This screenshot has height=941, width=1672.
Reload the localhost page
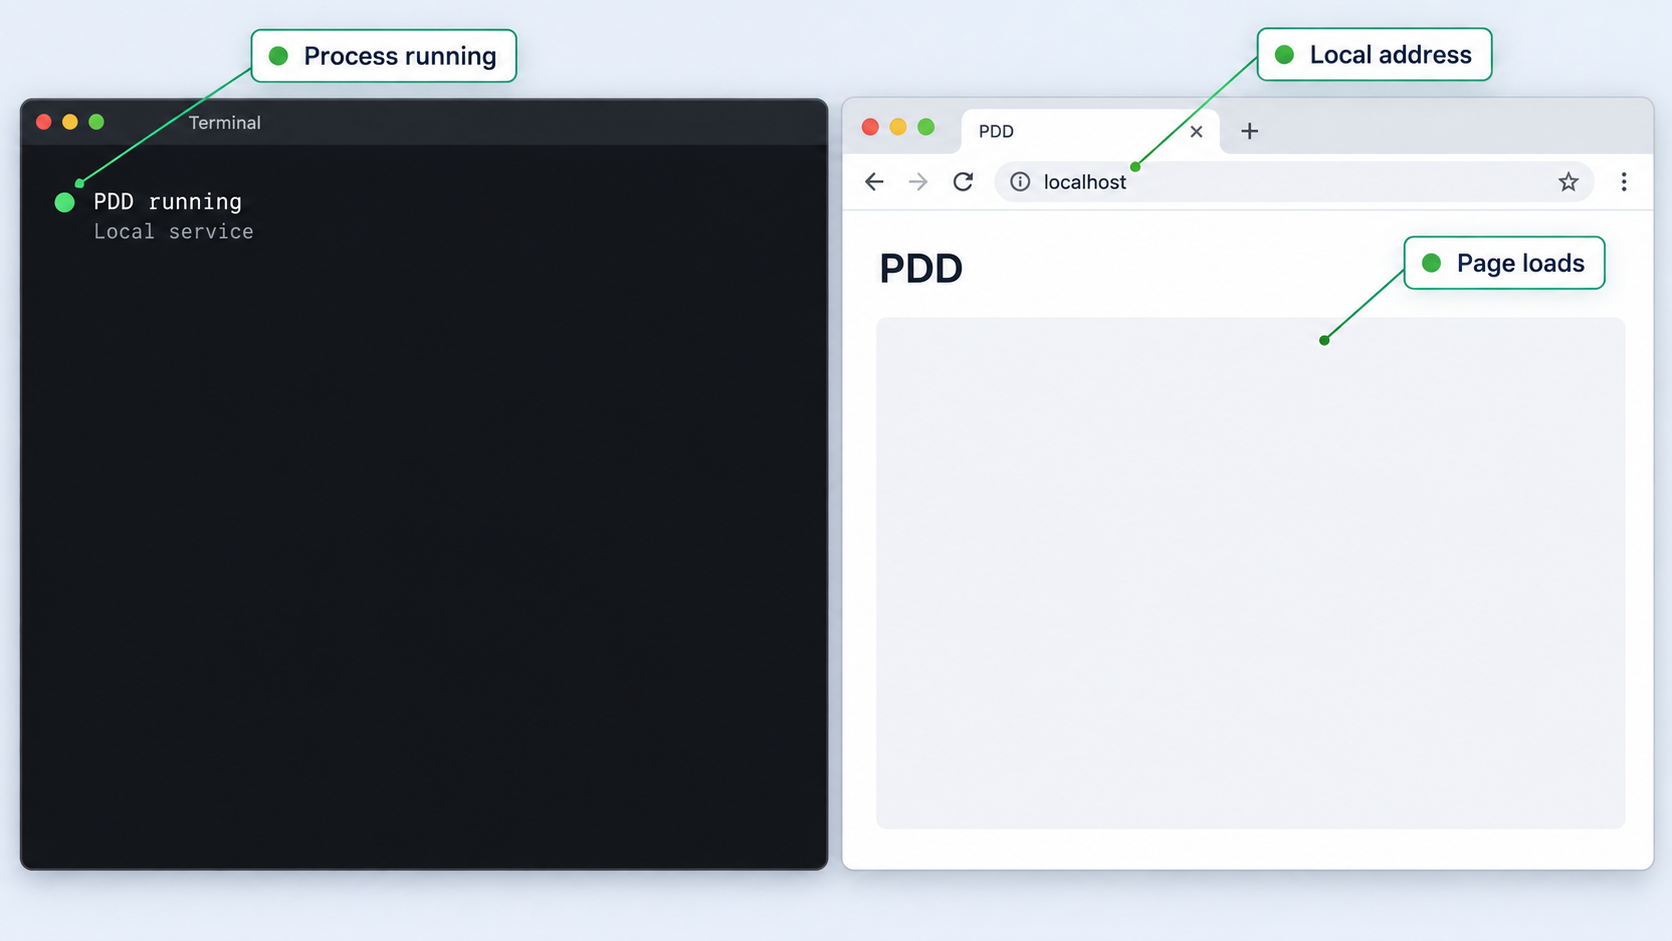(963, 181)
